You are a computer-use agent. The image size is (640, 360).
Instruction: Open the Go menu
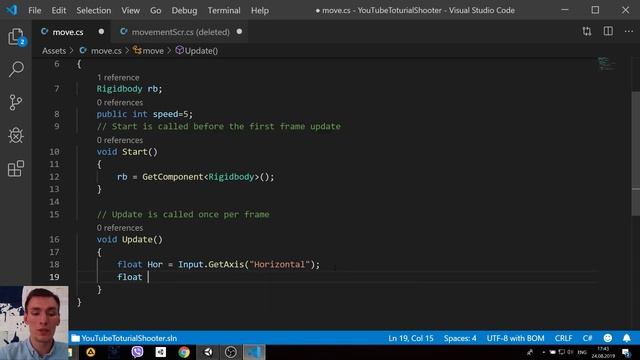pyautogui.click(x=156, y=10)
